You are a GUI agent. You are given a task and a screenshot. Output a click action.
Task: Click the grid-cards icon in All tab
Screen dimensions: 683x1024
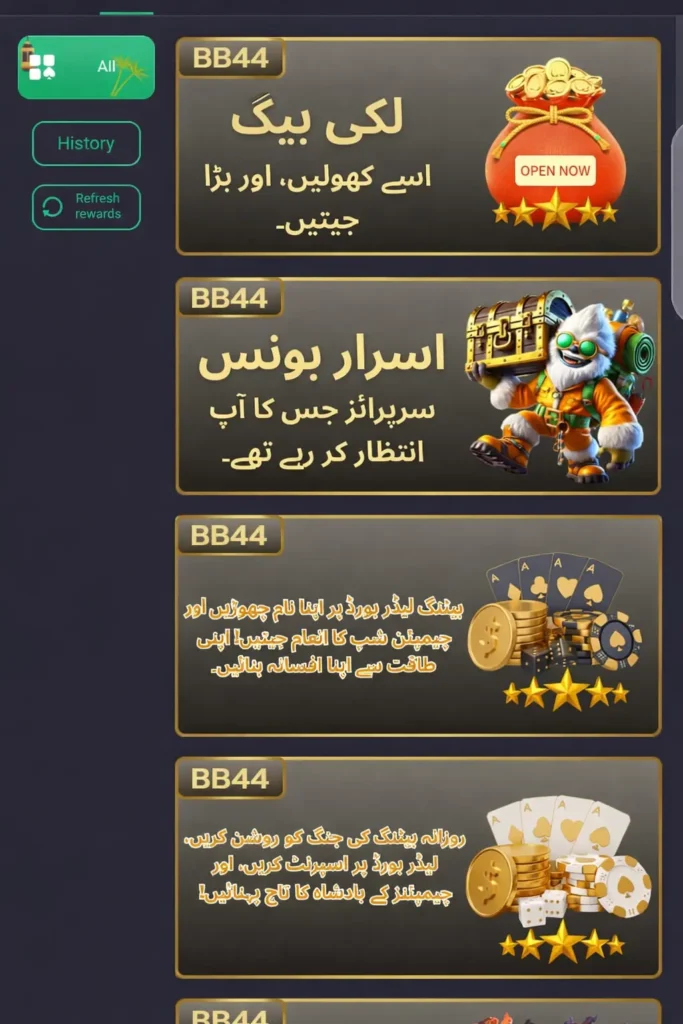point(42,67)
